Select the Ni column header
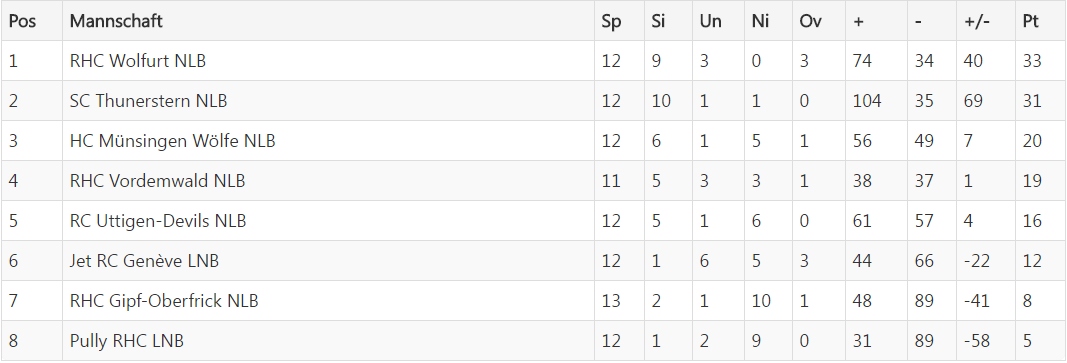The height and width of the screenshot is (363, 1067). (760, 21)
